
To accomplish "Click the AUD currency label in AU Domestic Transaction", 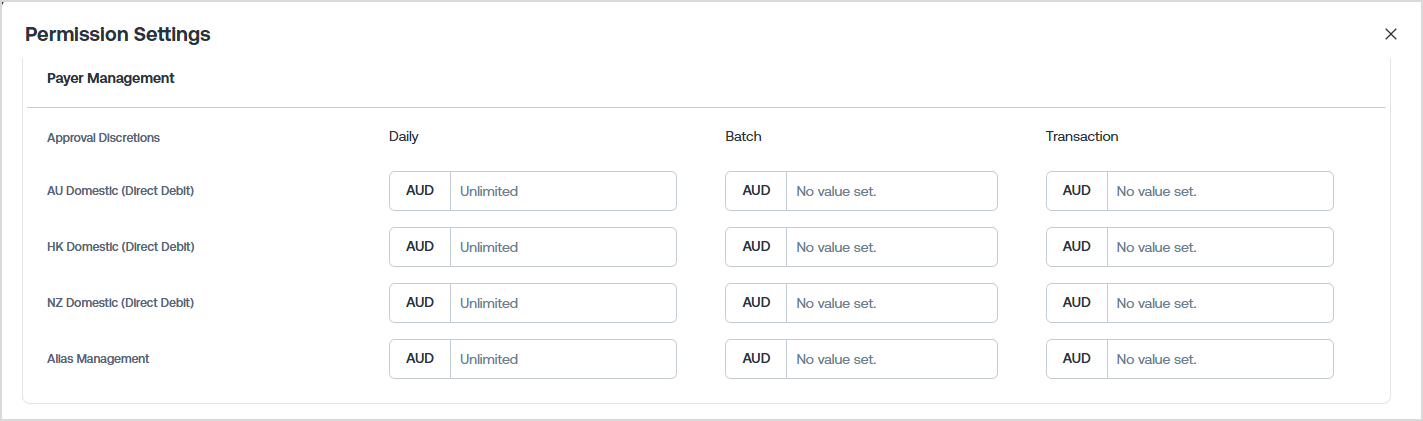I will (x=1077, y=190).
